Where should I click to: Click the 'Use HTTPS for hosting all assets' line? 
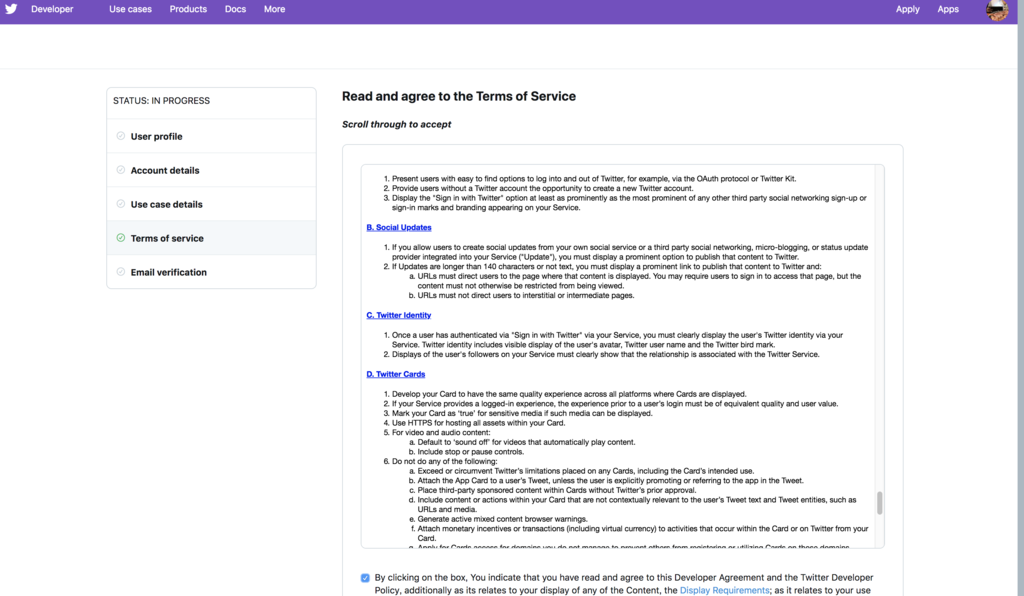(x=479, y=422)
